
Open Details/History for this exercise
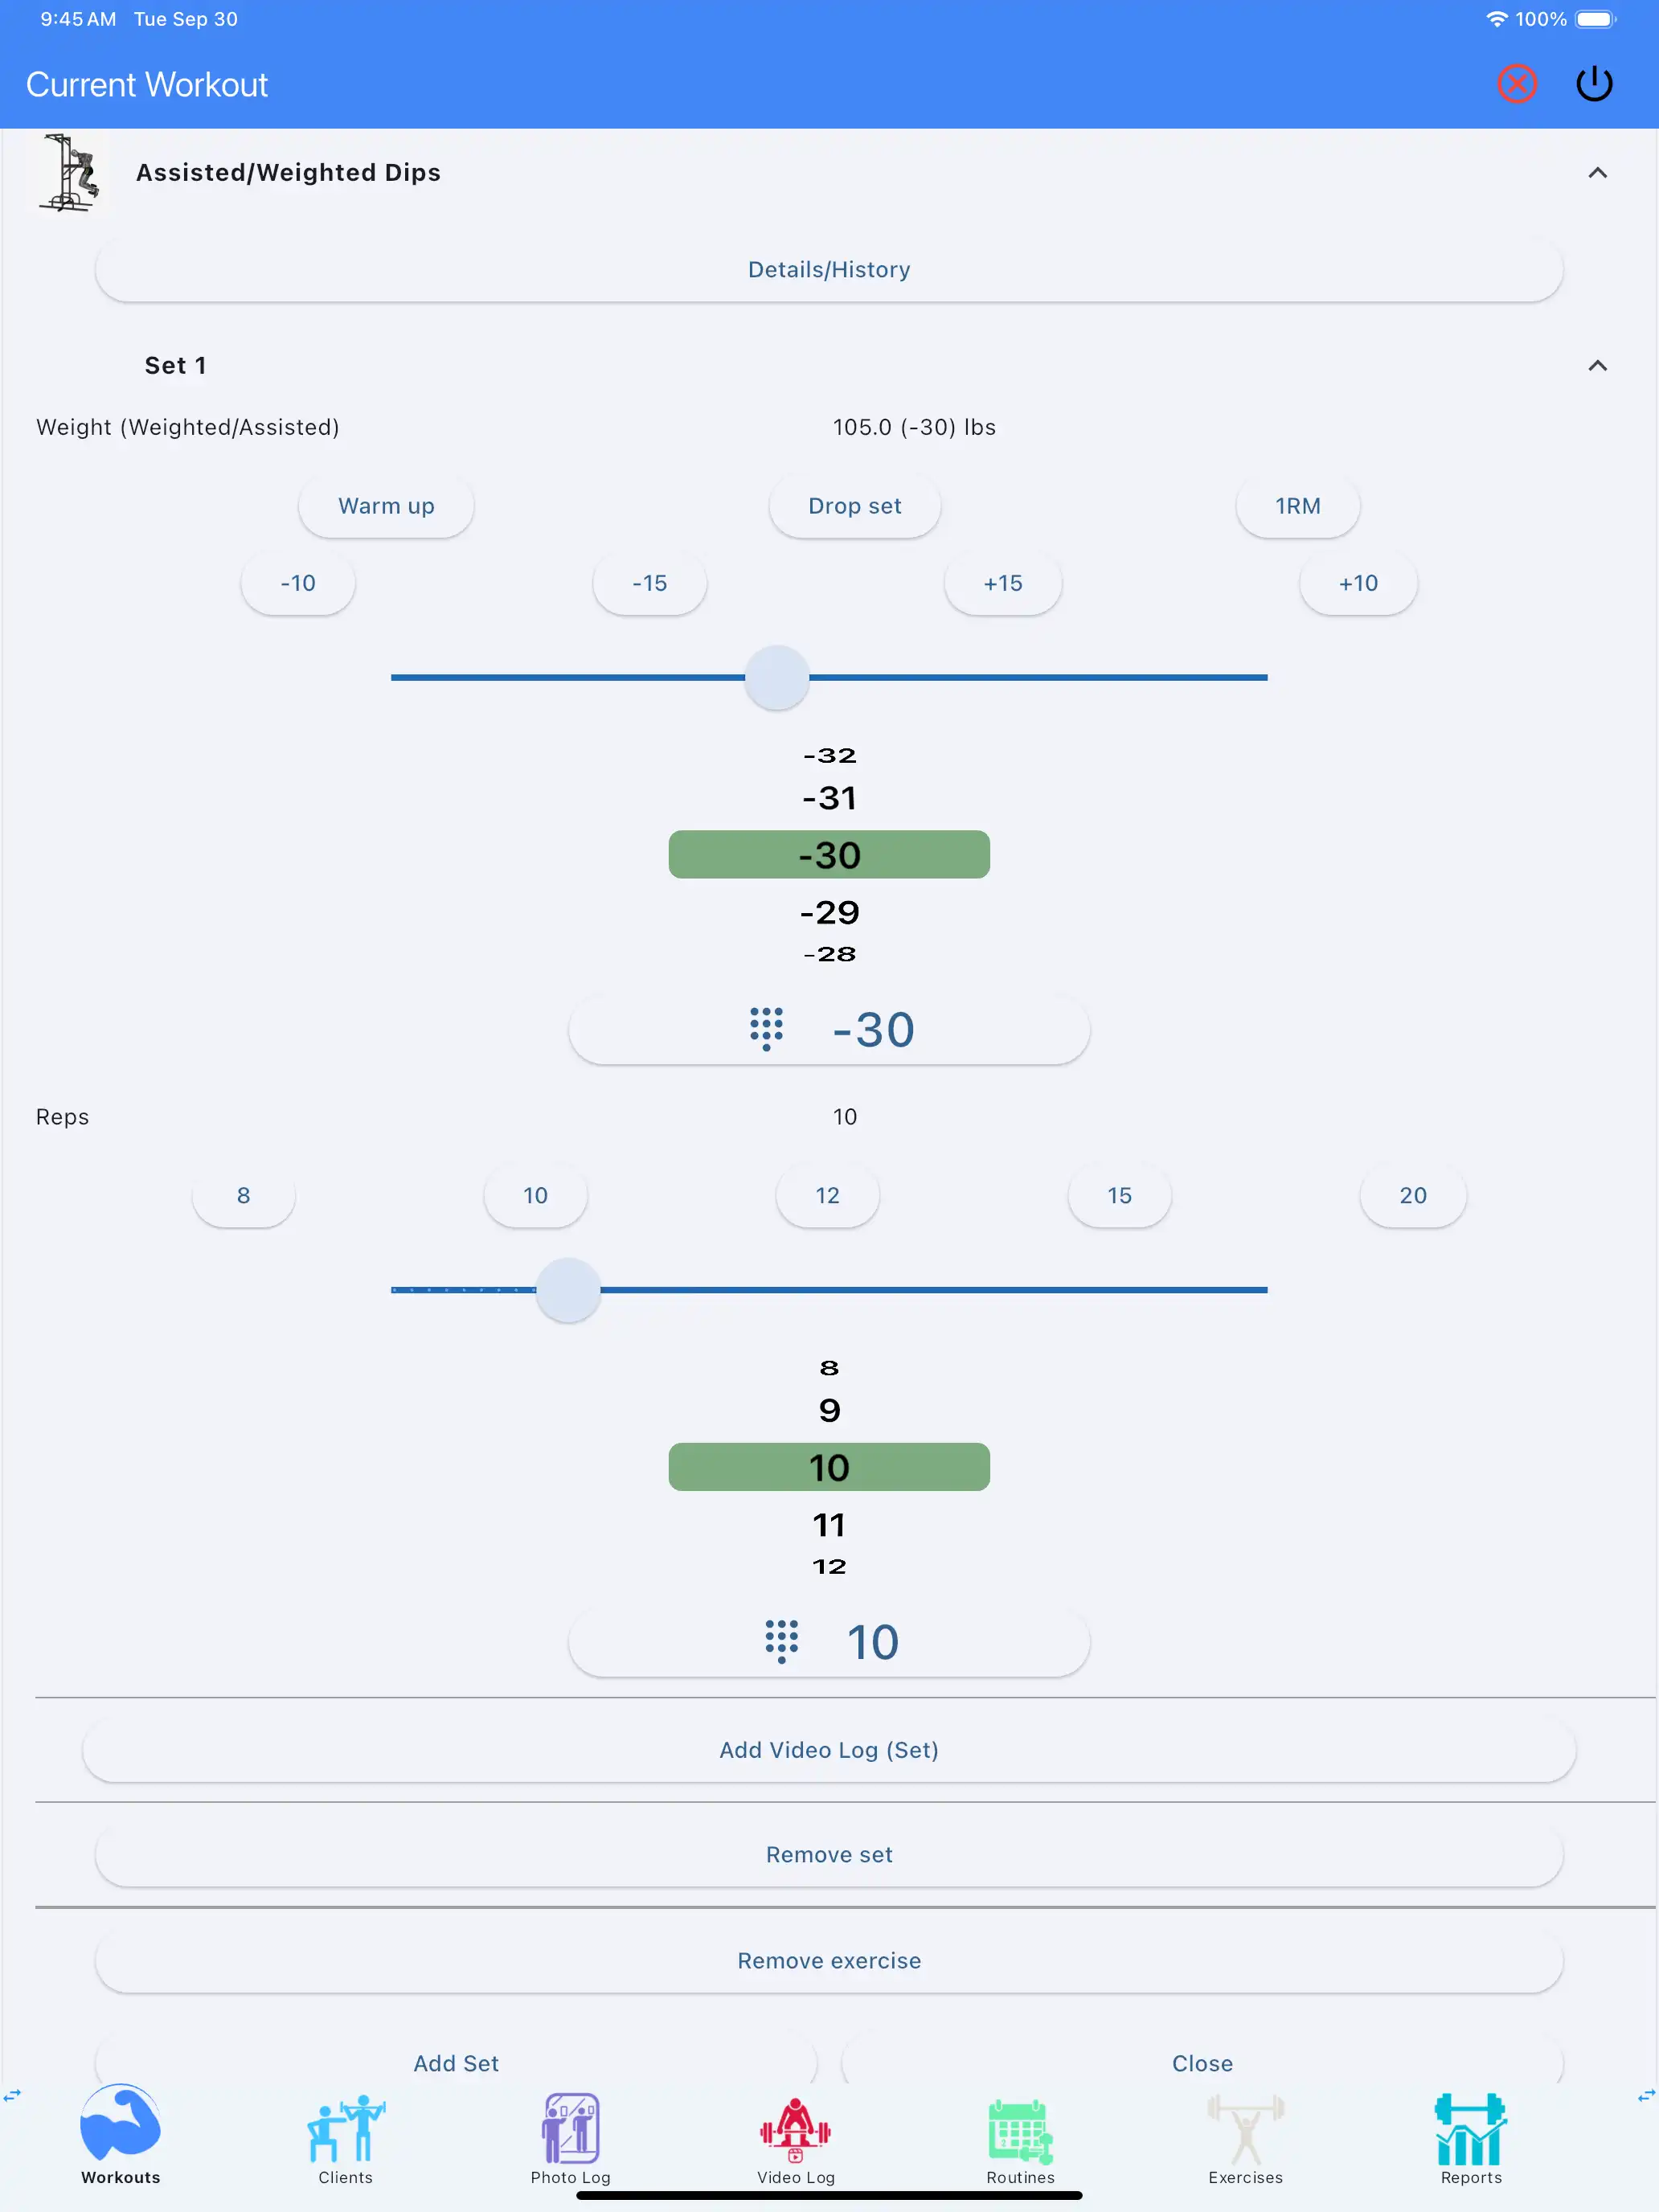[x=829, y=270]
